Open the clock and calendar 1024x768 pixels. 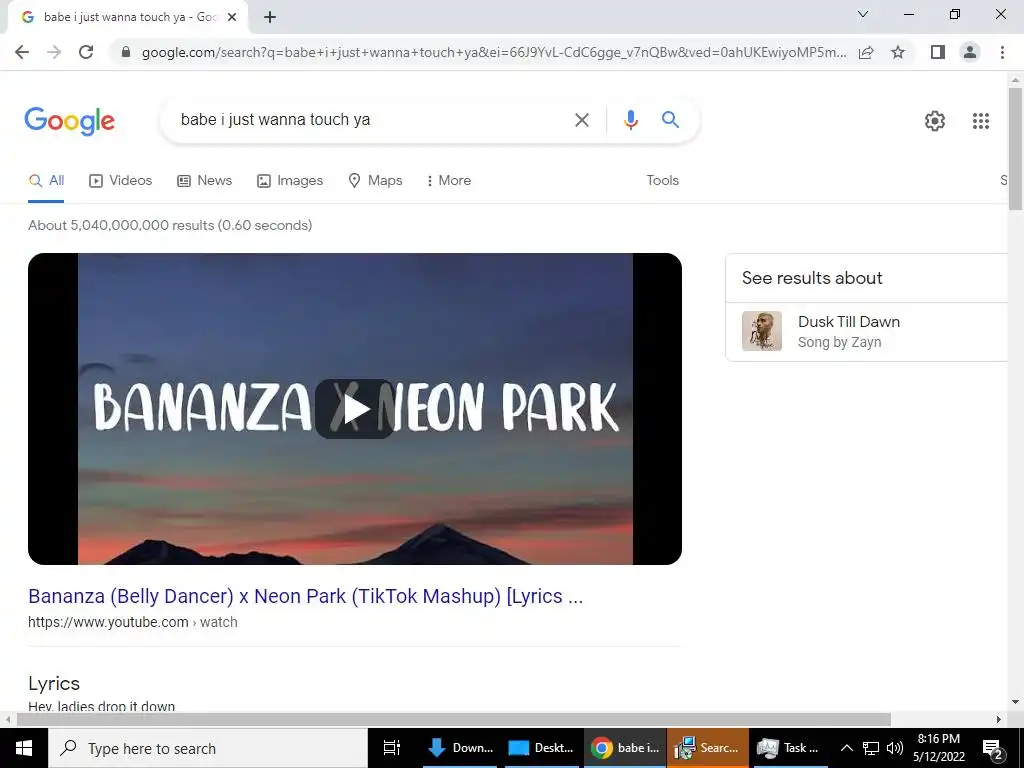click(x=939, y=748)
